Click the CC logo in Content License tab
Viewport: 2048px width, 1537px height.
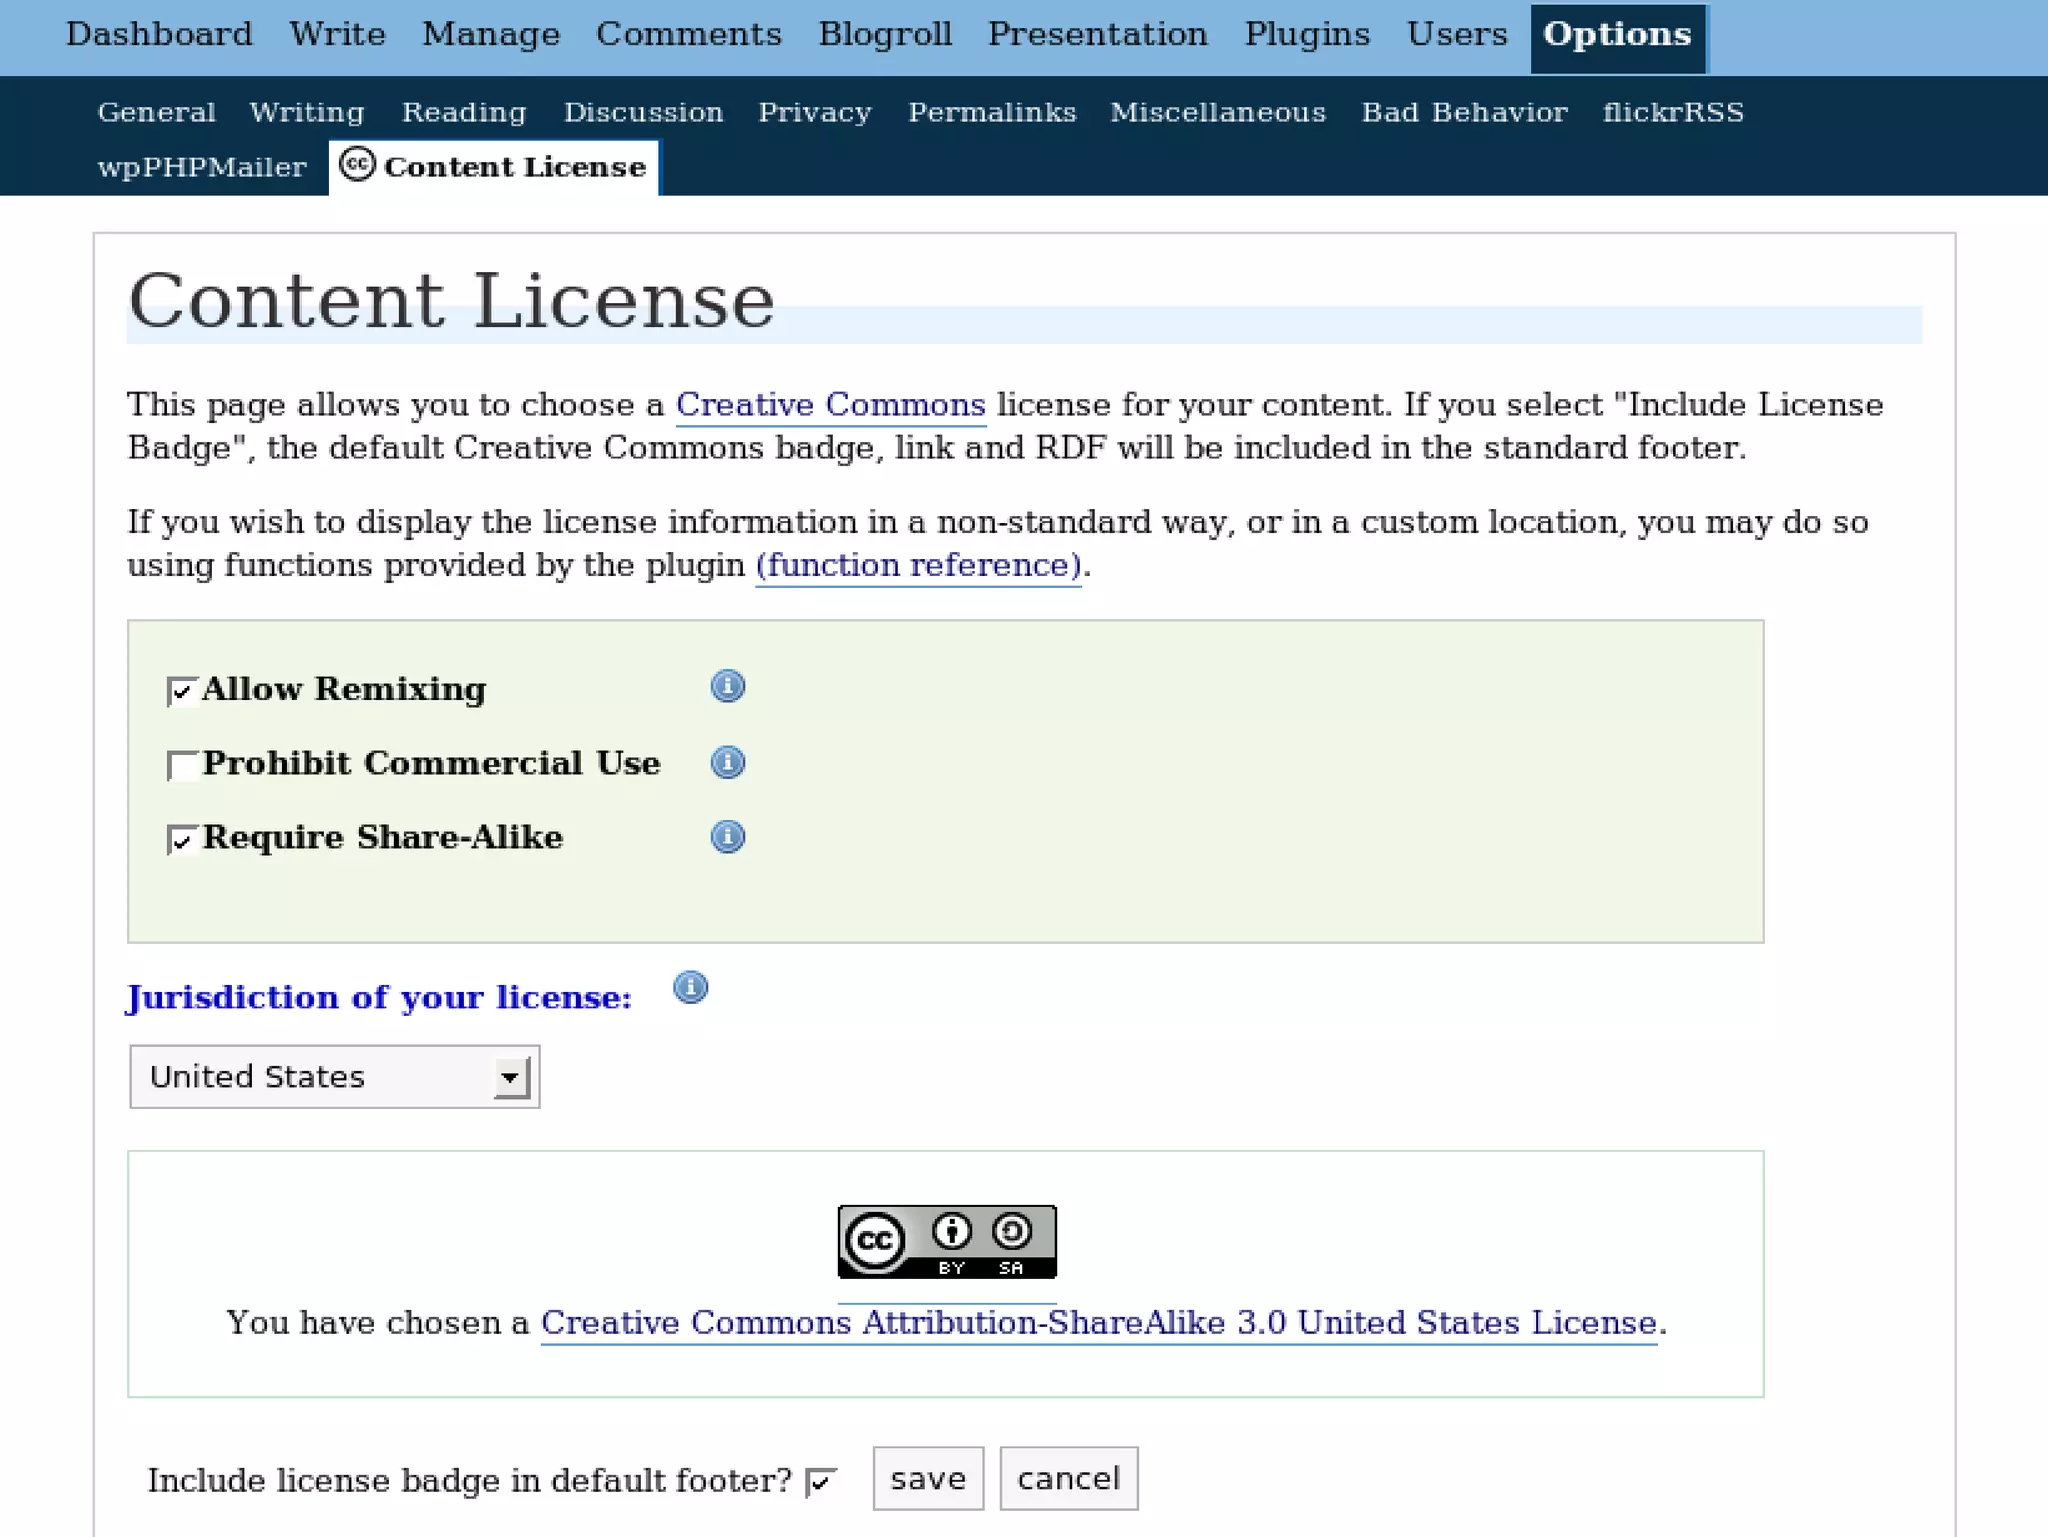[357, 164]
